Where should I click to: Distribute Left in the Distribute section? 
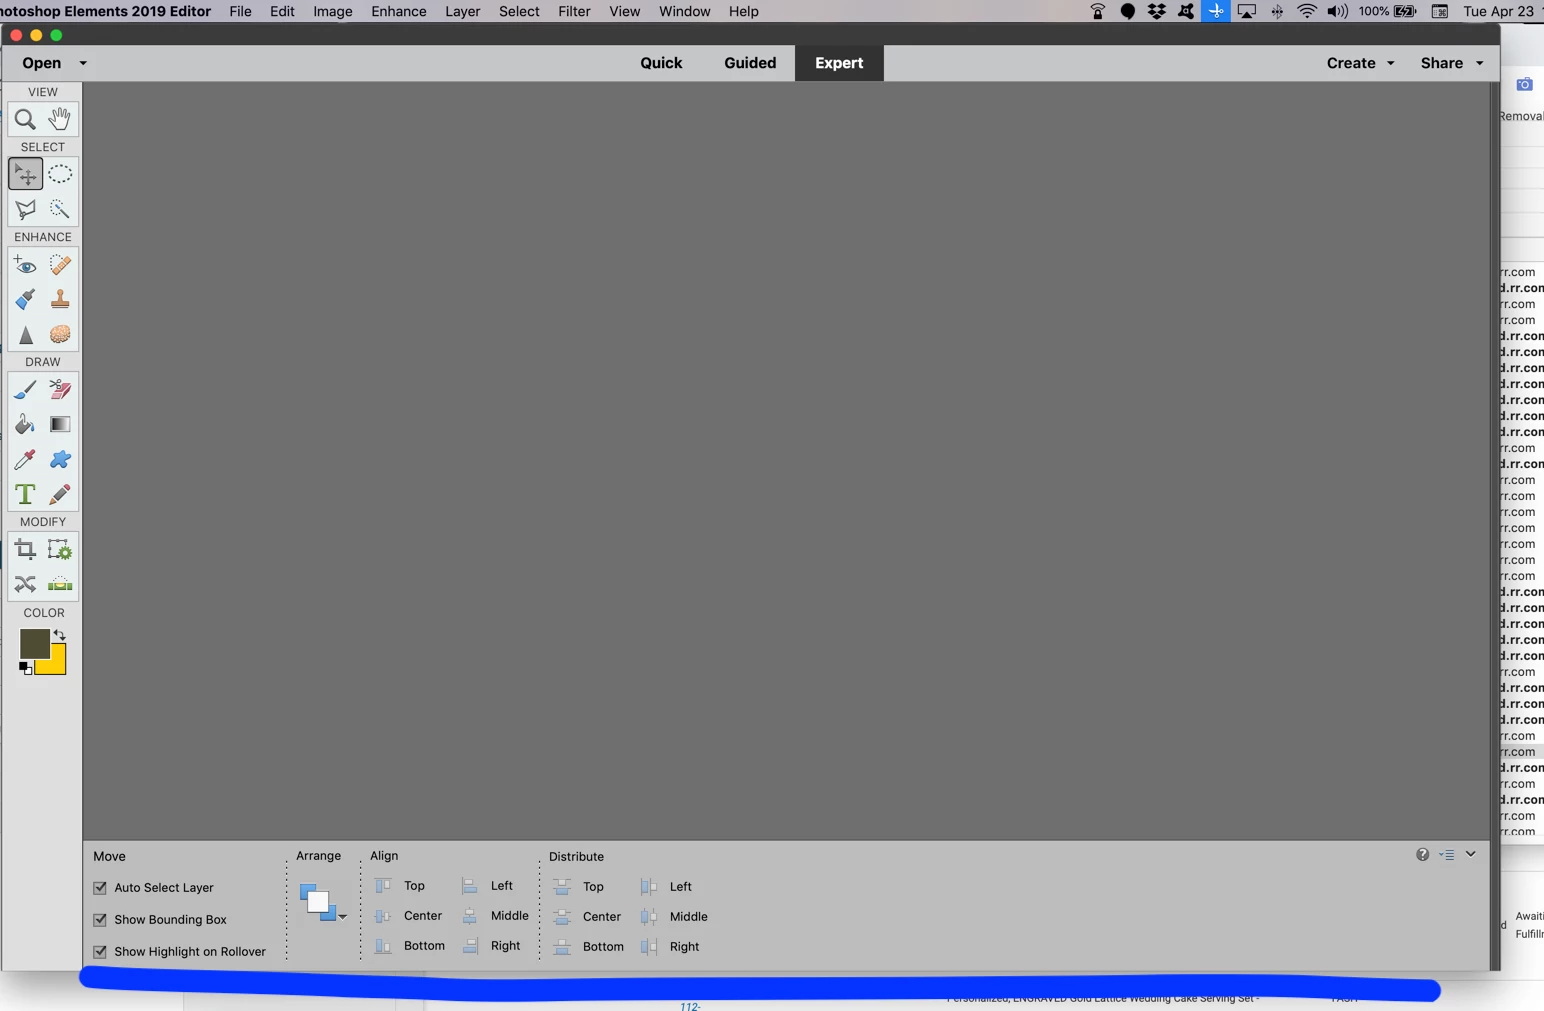[666, 887]
